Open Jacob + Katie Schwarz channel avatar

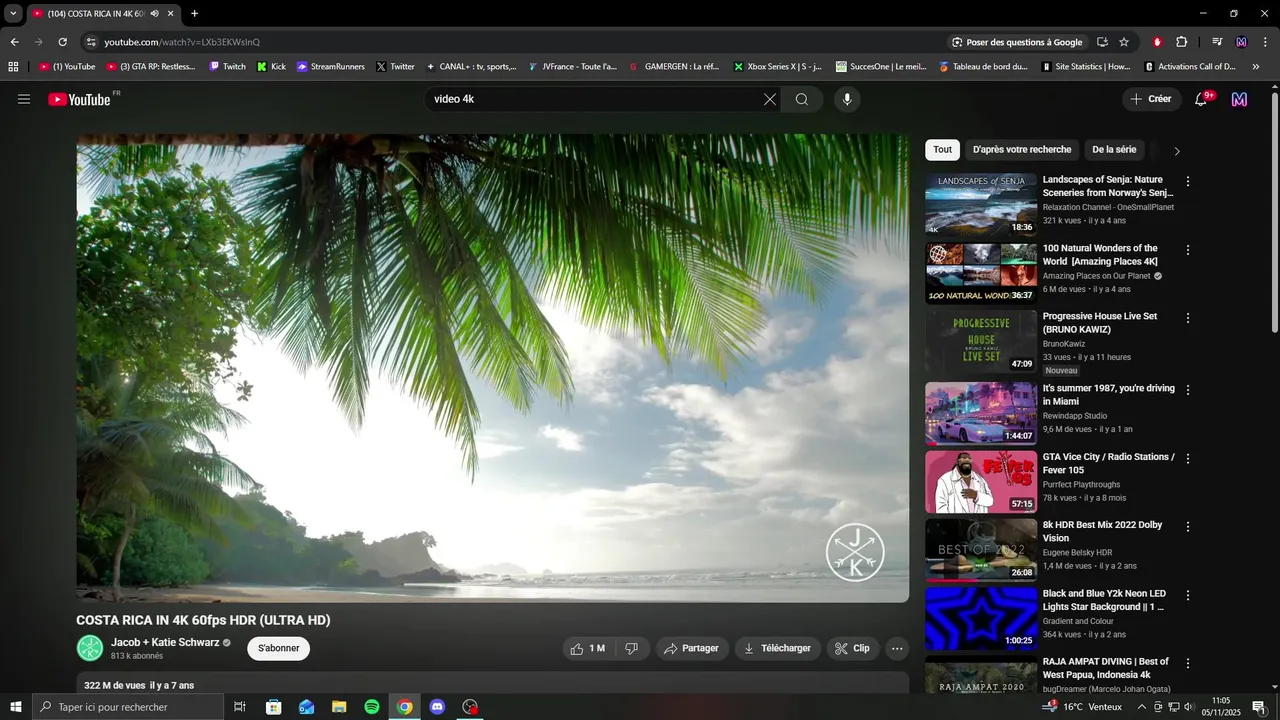90,648
